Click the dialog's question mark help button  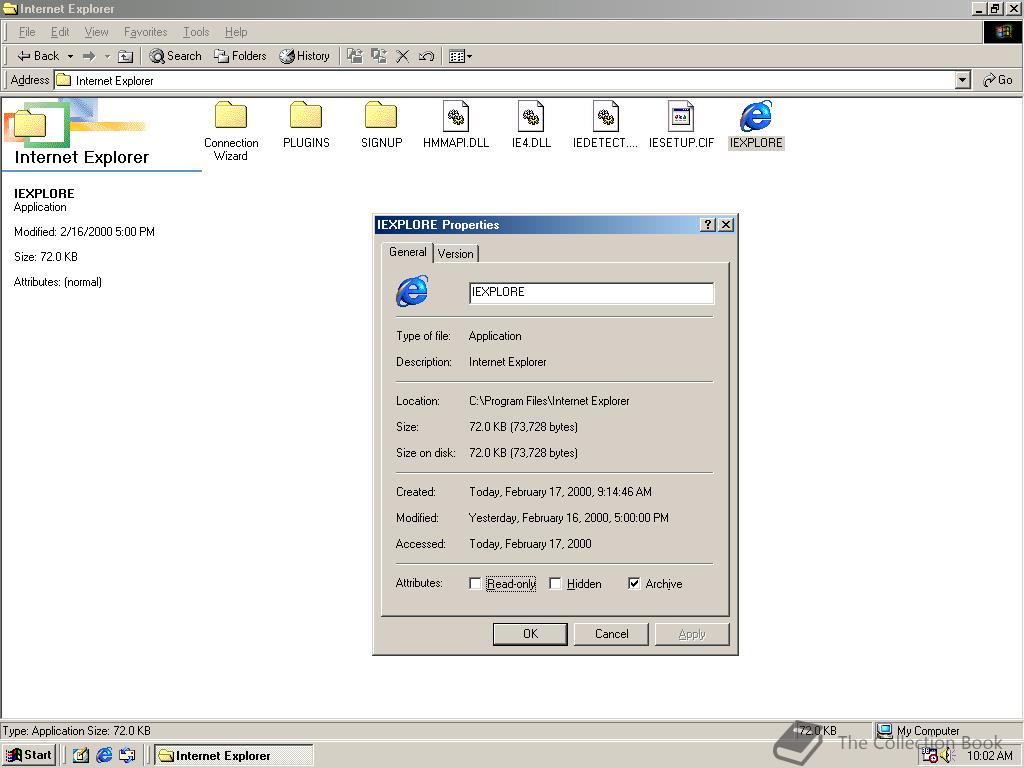(x=708, y=225)
